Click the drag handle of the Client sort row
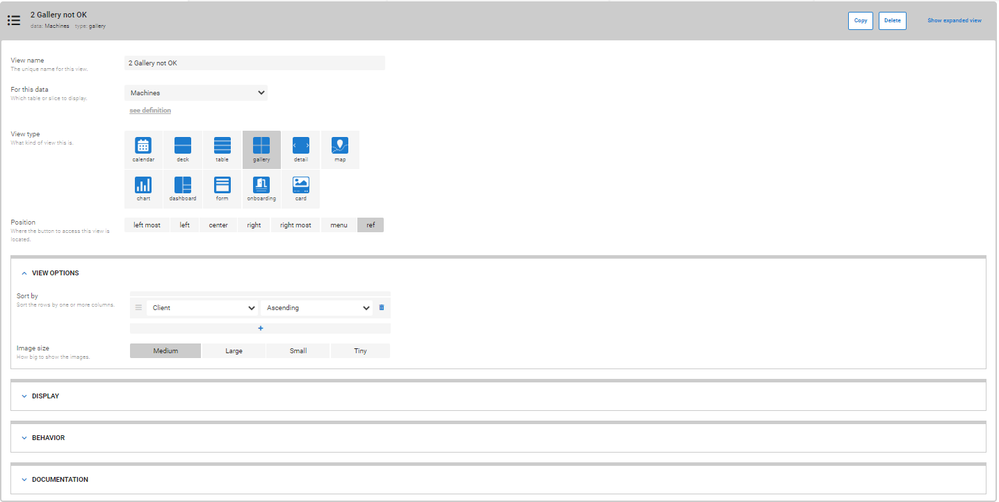Screen dimensions: 999x502 point(138,308)
